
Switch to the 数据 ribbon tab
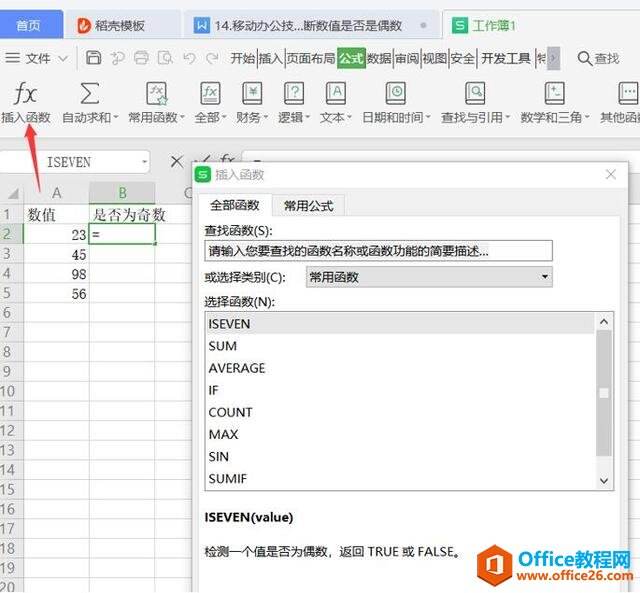[379, 58]
